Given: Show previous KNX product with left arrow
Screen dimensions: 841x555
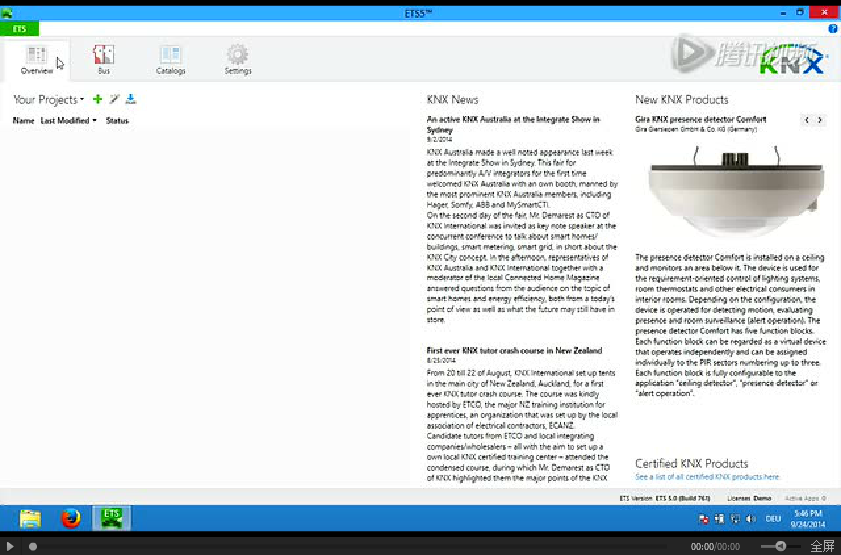Looking at the screenshot, I should pos(807,120).
